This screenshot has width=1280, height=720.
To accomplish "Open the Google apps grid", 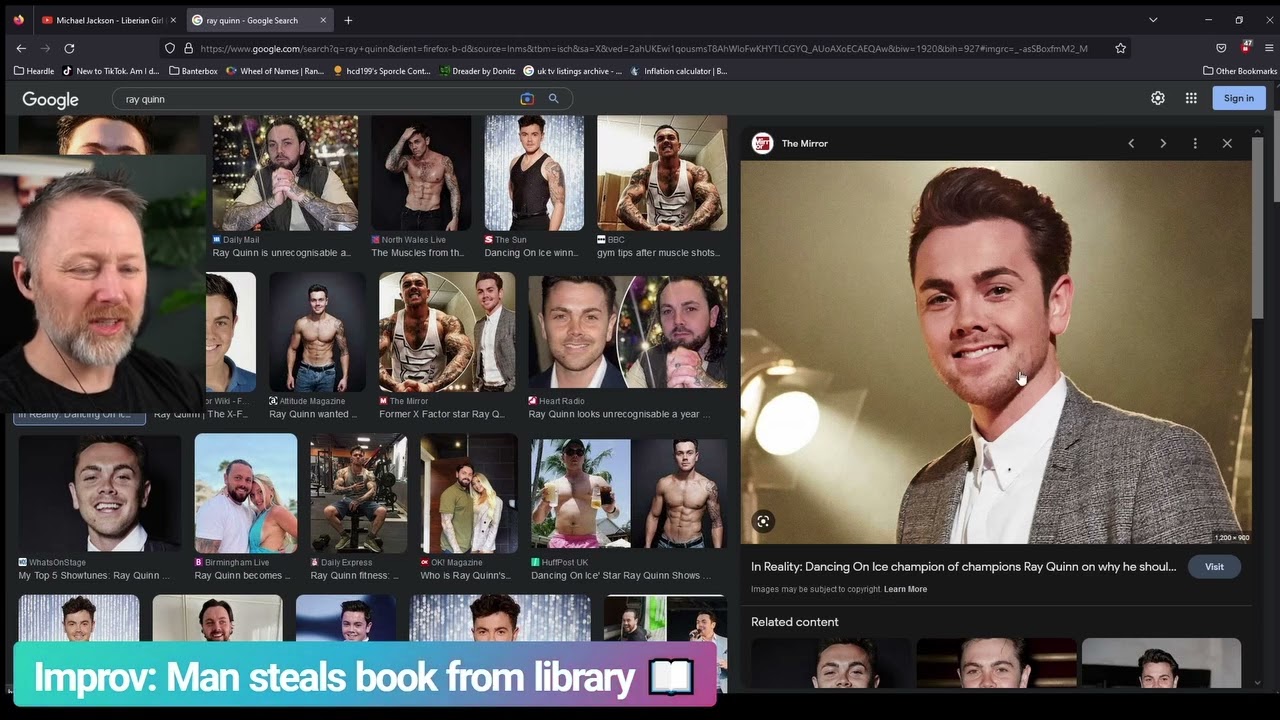I will (1191, 98).
